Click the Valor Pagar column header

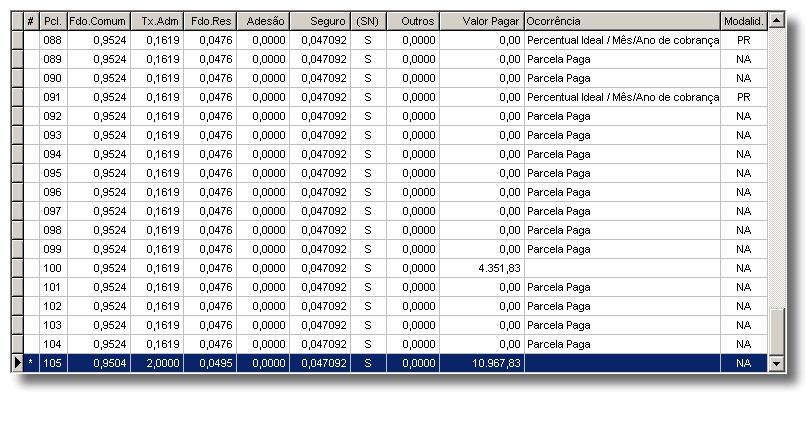tap(482, 21)
